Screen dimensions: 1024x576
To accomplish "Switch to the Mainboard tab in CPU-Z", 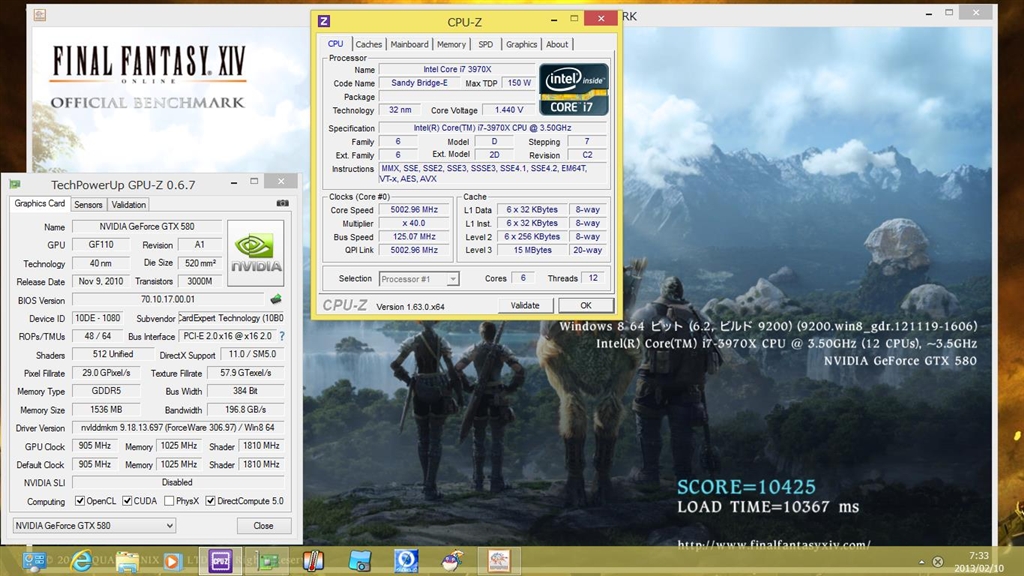I will point(409,44).
